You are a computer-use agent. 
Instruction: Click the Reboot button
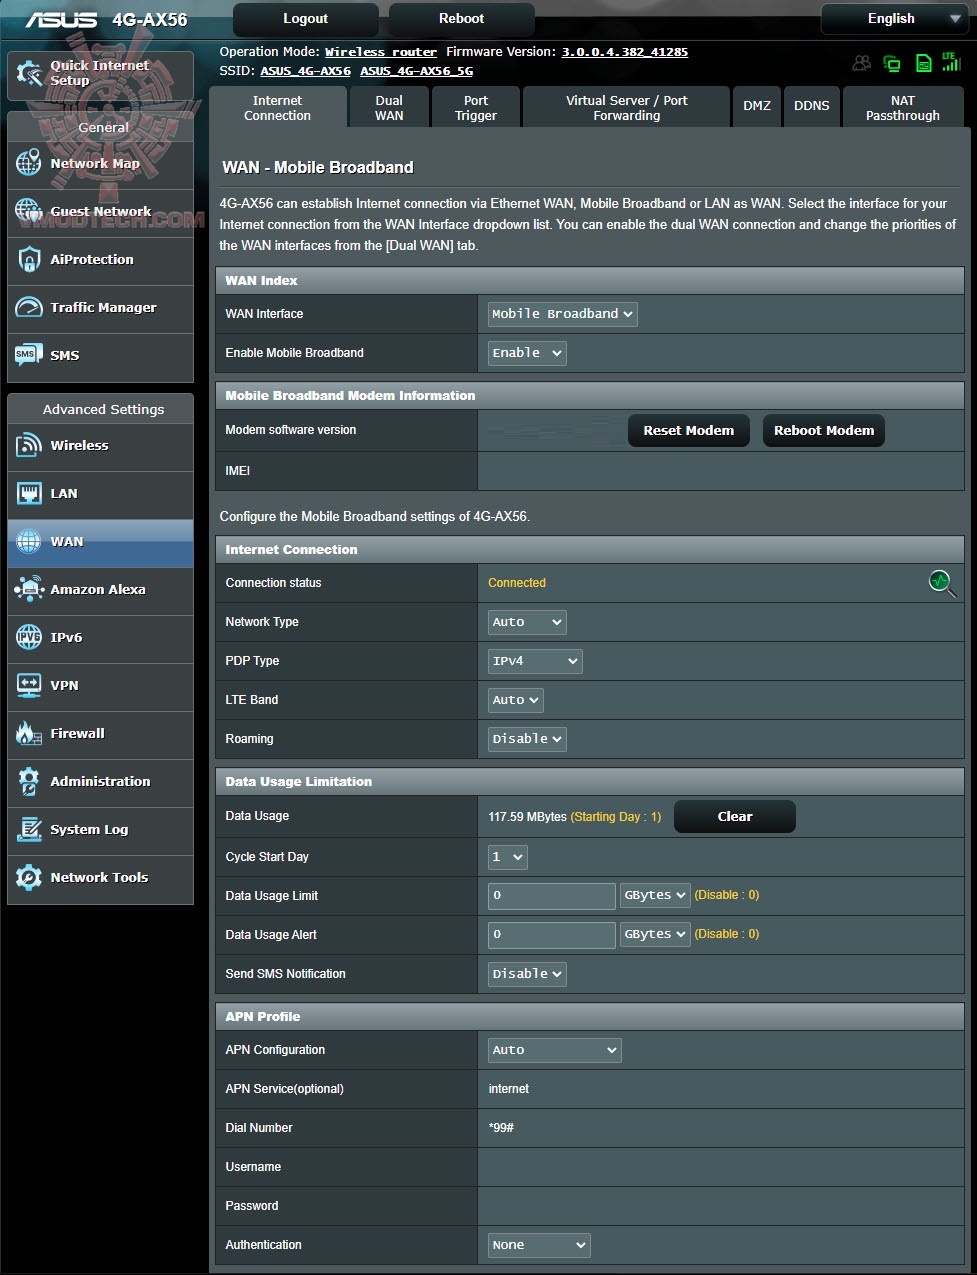[x=462, y=19]
